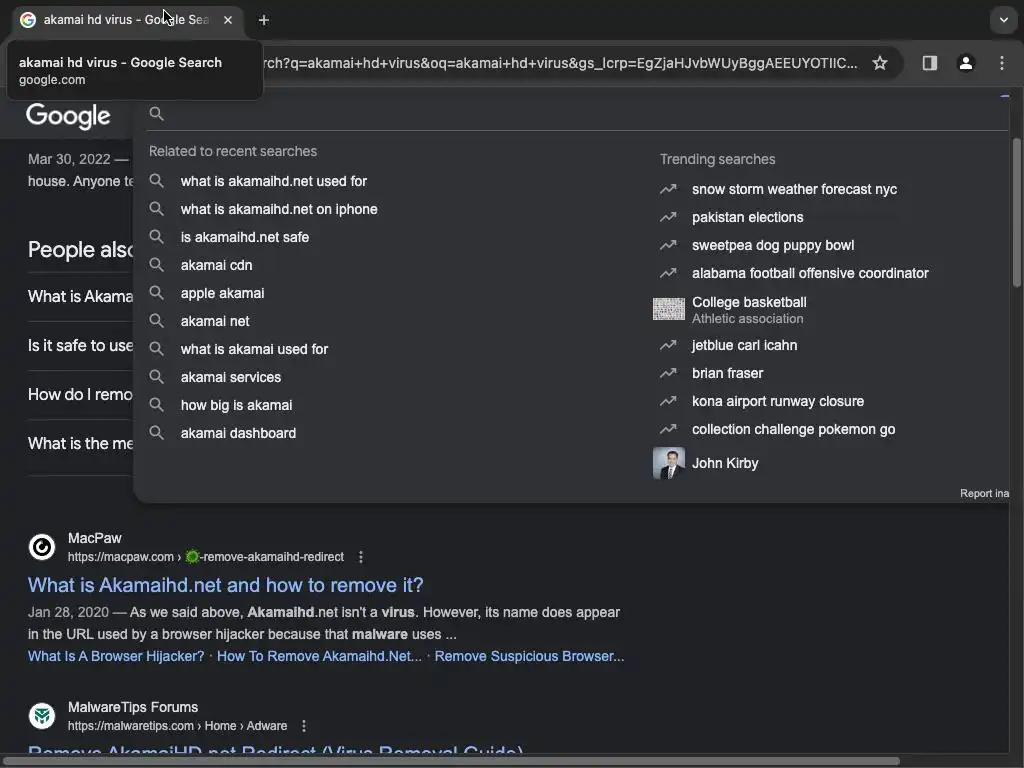Open a new browser tab
This screenshot has height=768, width=1024.
[x=264, y=20]
